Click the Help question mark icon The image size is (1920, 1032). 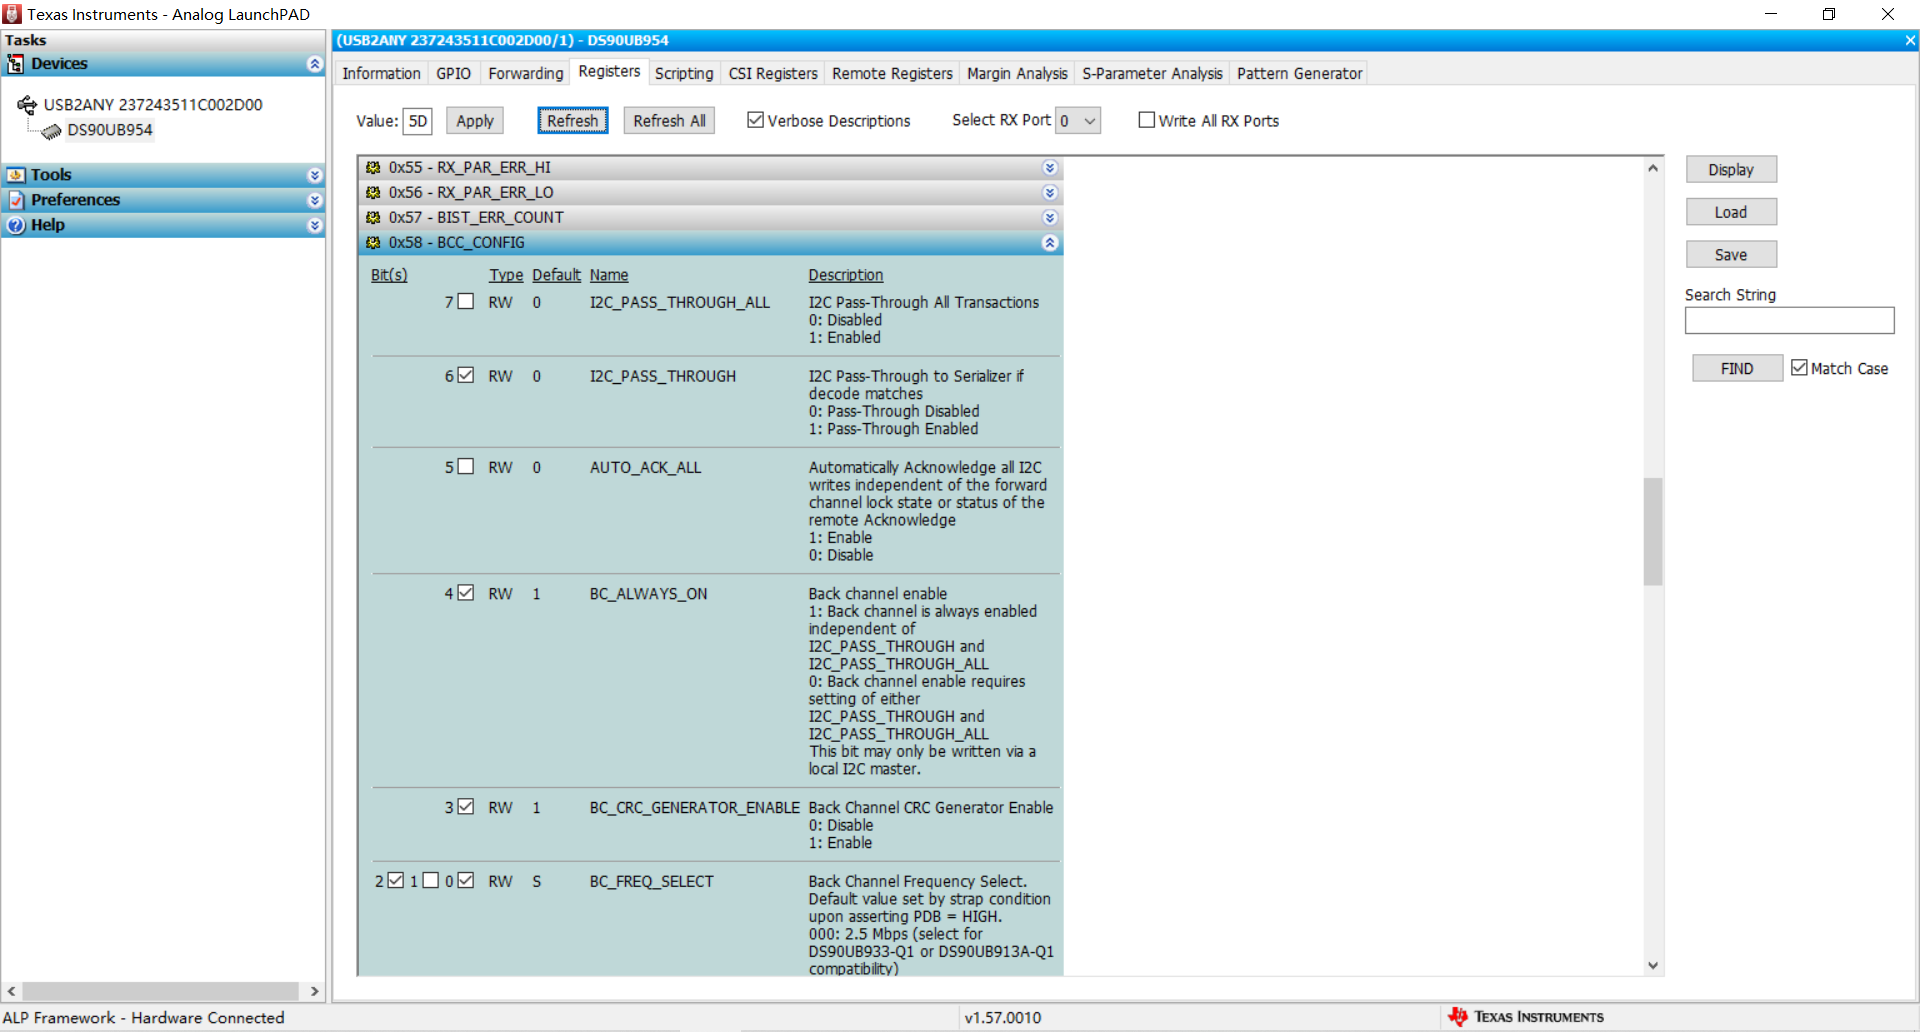[x=15, y=225]
